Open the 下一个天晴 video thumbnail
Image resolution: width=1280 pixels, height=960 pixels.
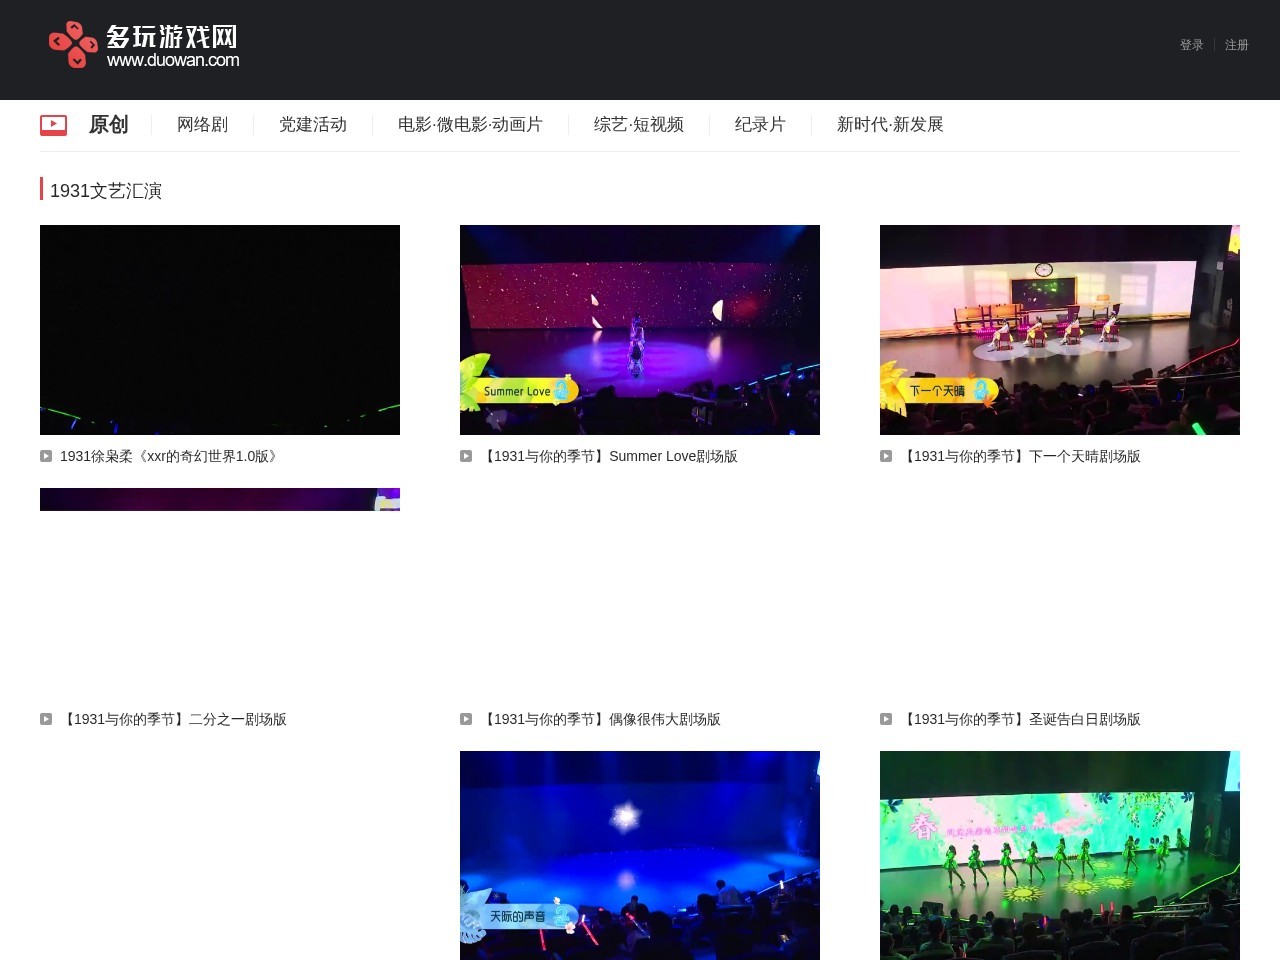1059,330
